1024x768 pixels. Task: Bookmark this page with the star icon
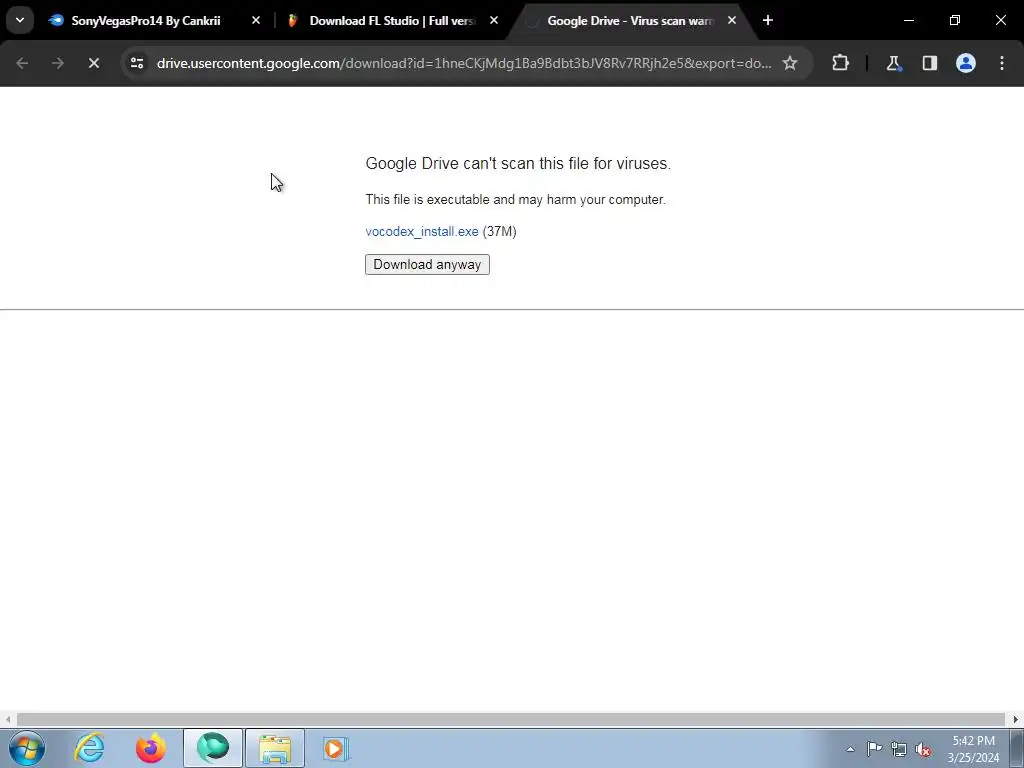(x=790, y=63)
